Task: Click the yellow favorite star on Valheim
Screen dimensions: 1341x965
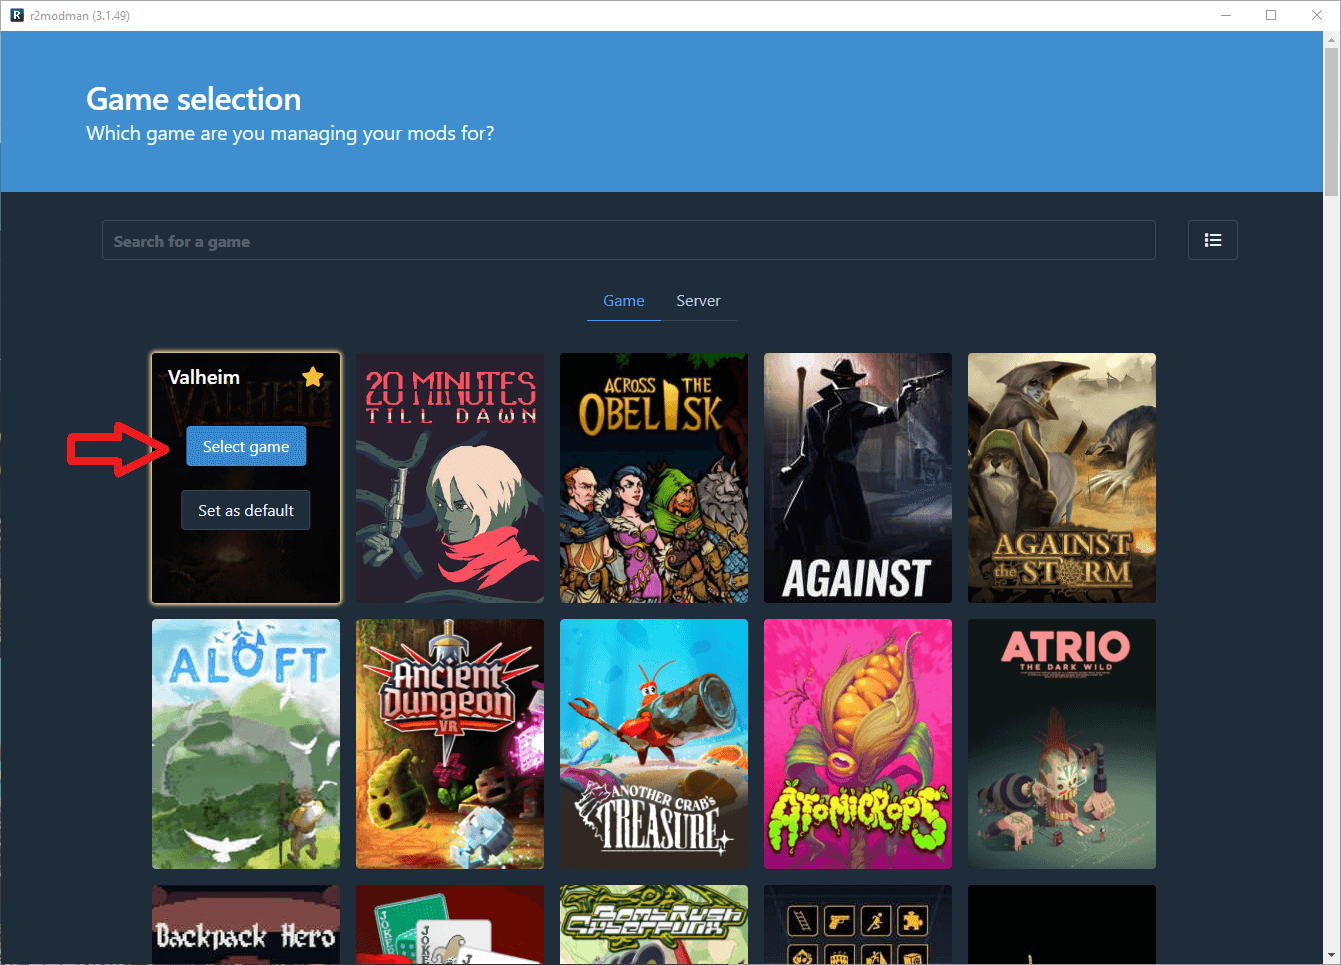Action: point(313,377)
